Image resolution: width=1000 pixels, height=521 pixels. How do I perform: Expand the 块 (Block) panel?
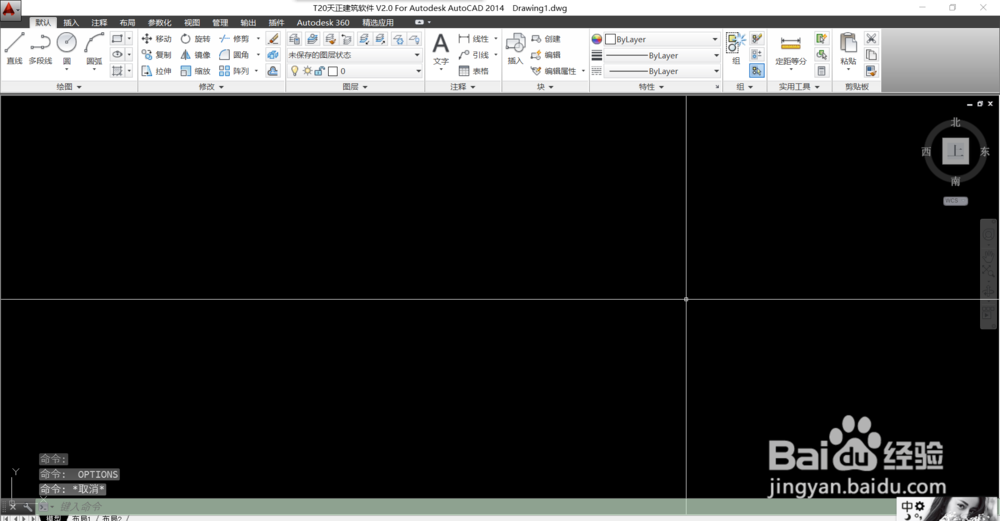(545, 87)
